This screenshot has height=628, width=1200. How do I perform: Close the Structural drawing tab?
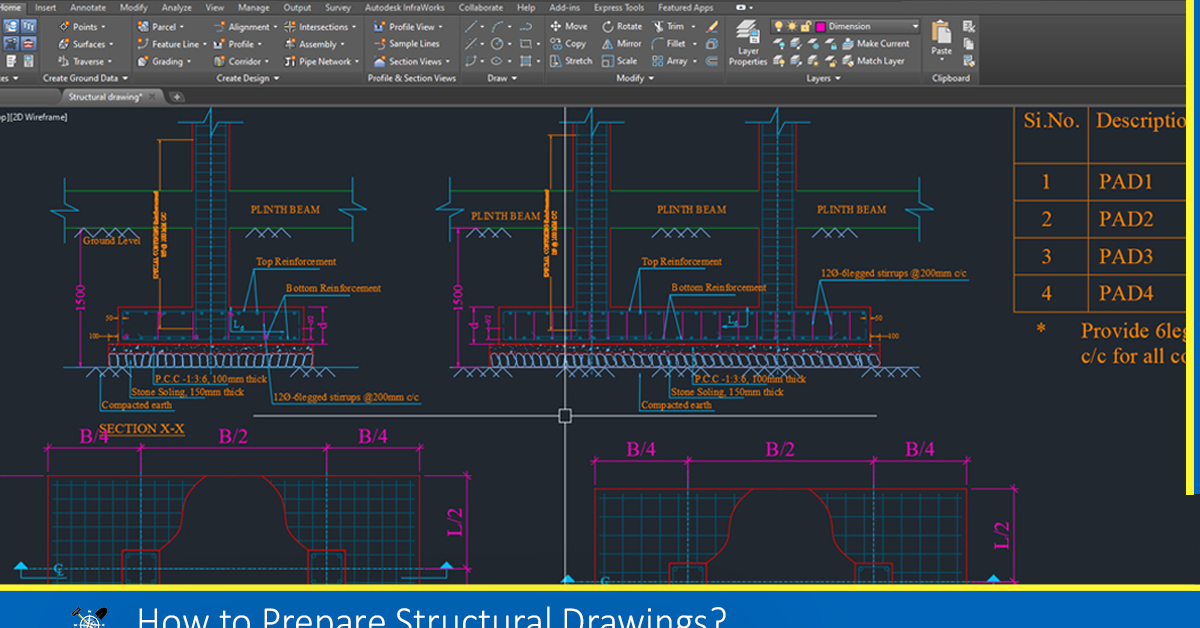click(153, 97)
